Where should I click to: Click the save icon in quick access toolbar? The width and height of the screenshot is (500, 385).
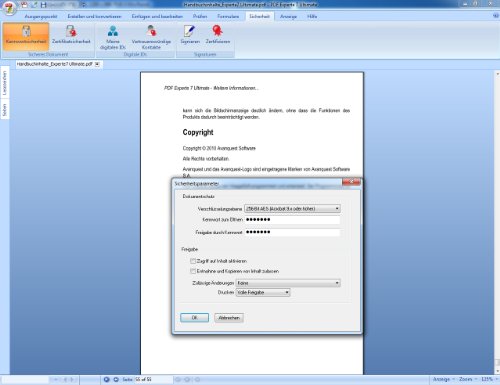click(x=43, y=5)
